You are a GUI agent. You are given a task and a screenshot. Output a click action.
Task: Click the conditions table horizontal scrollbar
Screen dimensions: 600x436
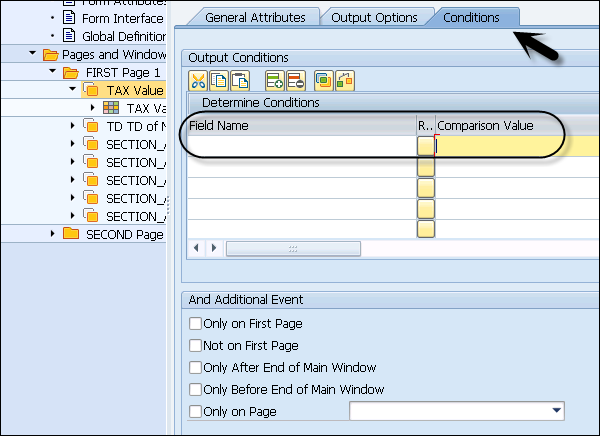coord(291,248)
